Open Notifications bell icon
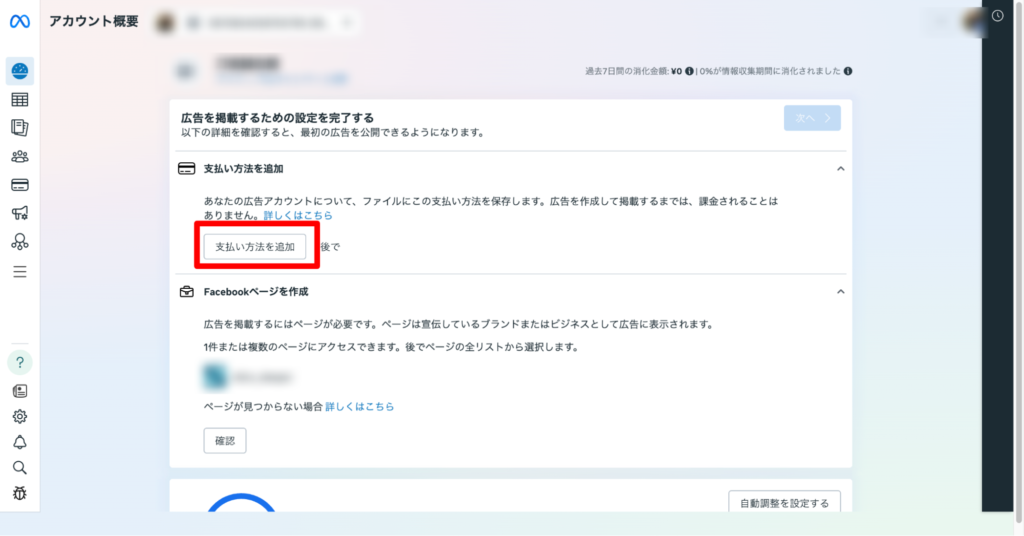 point(19,442)
